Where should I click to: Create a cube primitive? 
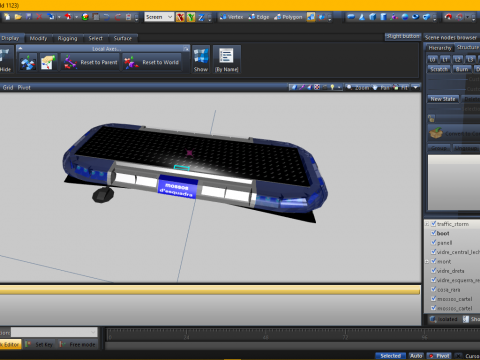[x=373, y=17]
